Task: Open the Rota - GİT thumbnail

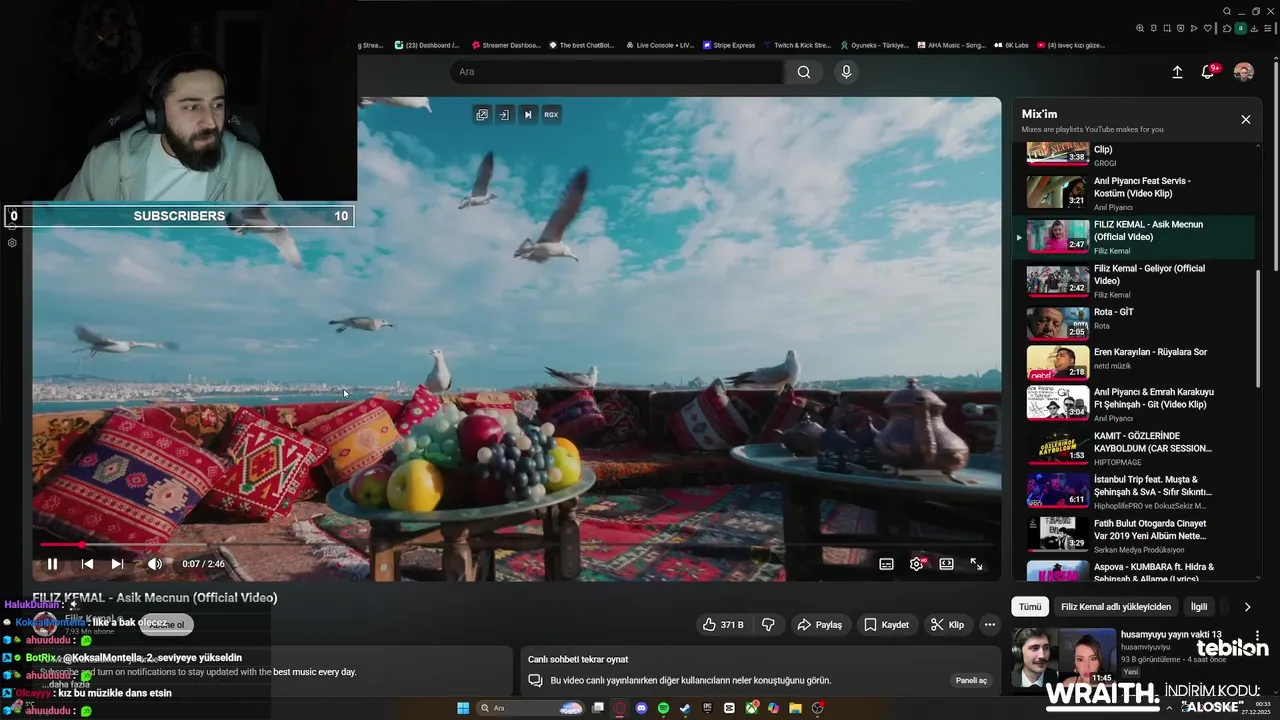Action: (1058, 324)
